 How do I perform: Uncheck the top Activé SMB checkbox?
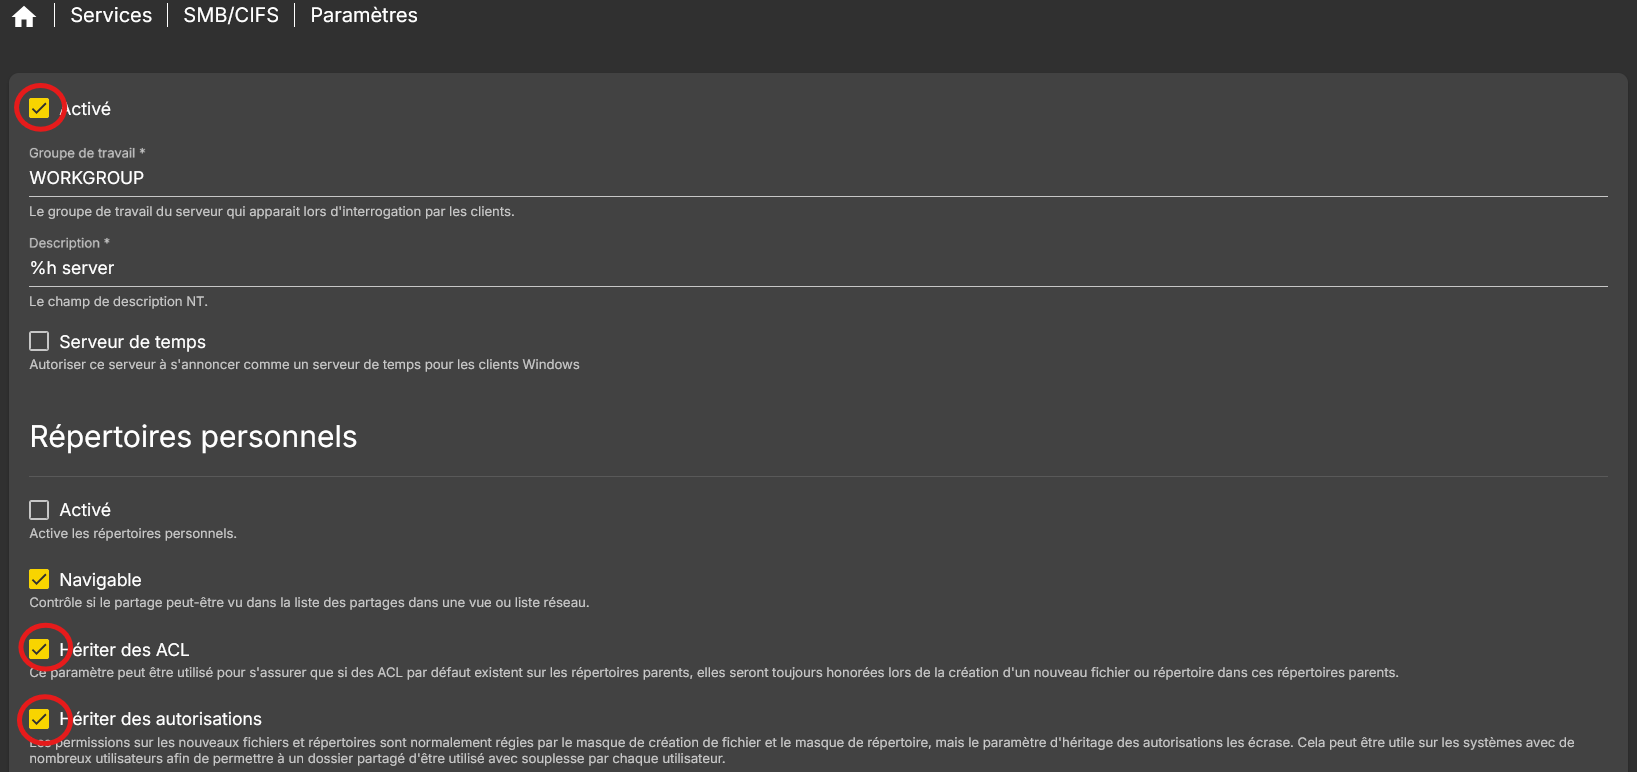point(39,108)
